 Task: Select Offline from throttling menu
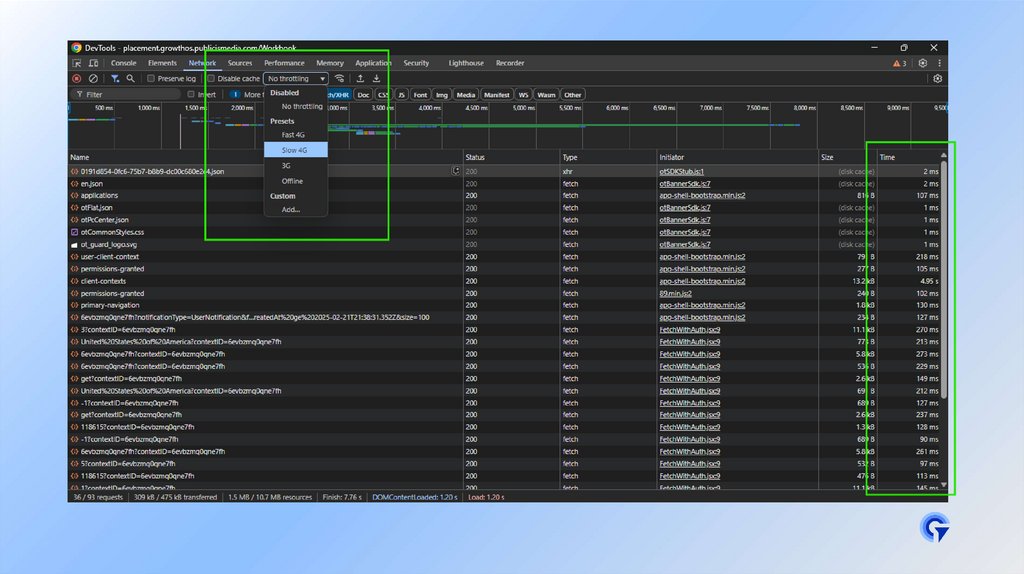tap(292, 181)
